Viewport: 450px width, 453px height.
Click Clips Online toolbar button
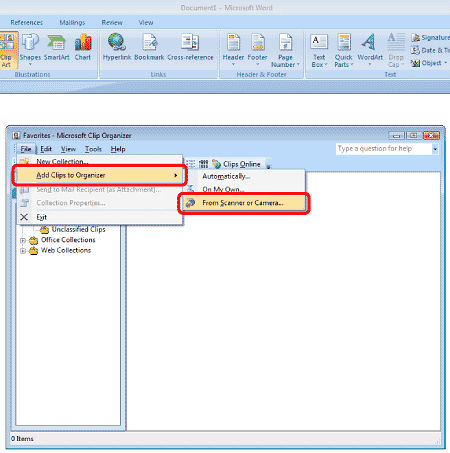[237, 164]
